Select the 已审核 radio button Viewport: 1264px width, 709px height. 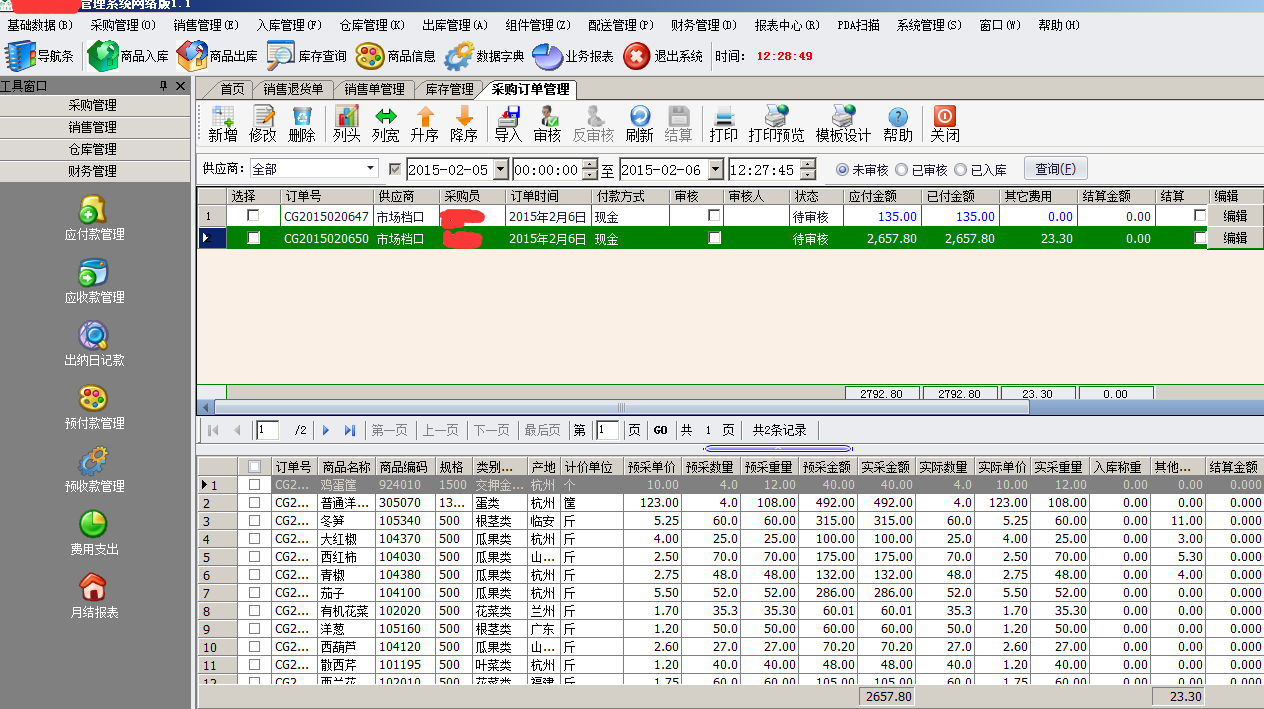[901, 170]
